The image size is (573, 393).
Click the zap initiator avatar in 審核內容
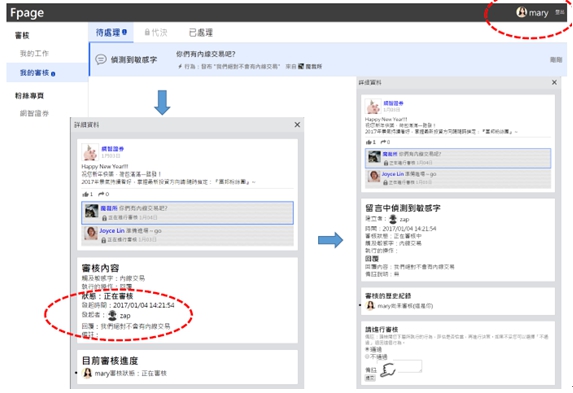tap(113, 315)
